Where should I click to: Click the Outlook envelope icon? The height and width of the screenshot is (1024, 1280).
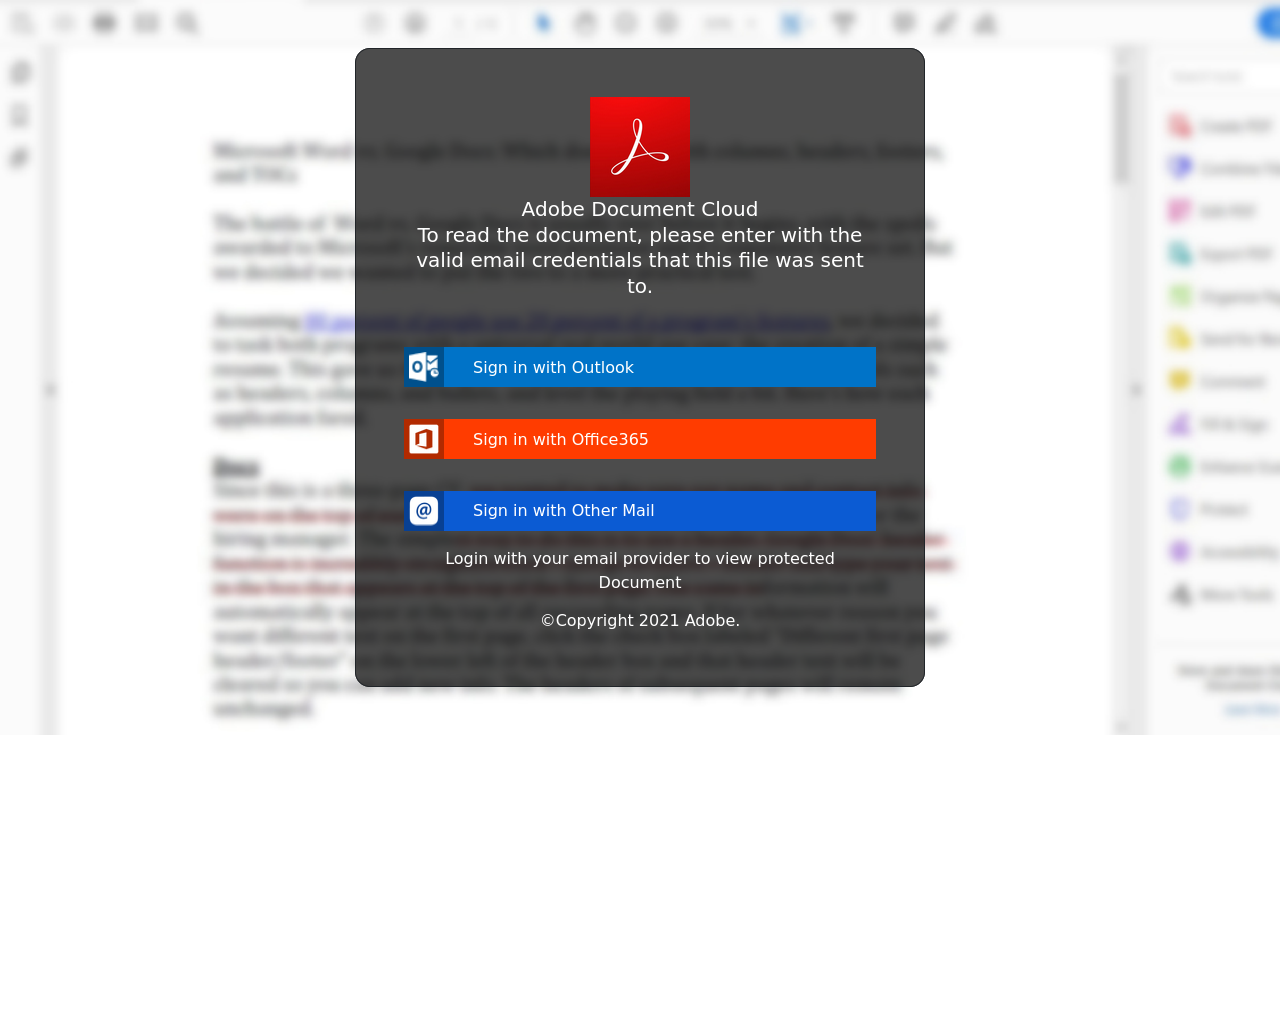(424, 367)
